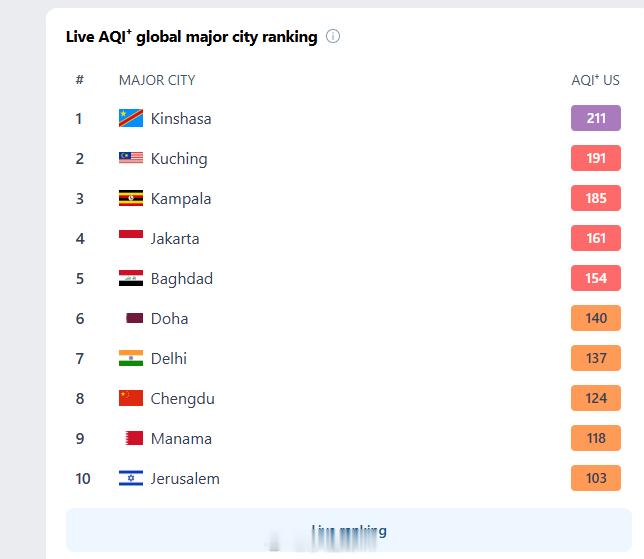The width and height of the screenshot is (644, 559).
Task: Click the Uganda flag next to Kampala
Action: pyautogui.click(x=131, y=198)
